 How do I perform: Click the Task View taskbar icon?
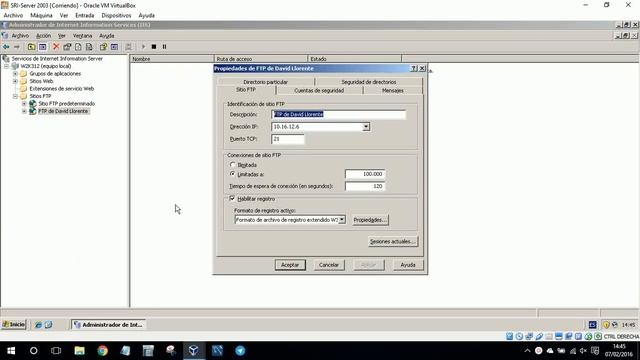[56, 351]
